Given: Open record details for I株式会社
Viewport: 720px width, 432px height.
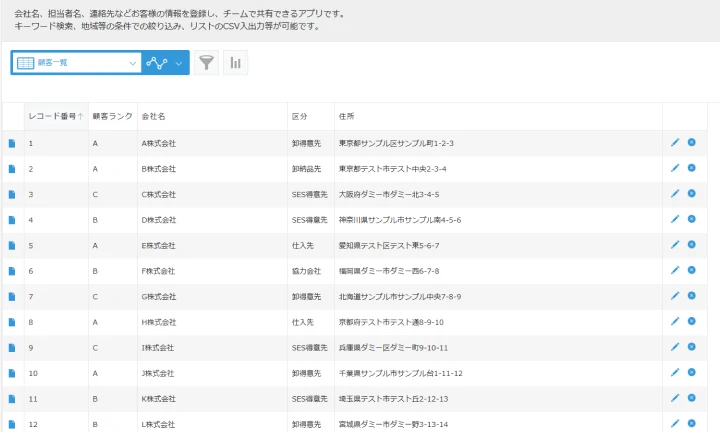Looking at the screenshot, I should [x=12, y=348].
